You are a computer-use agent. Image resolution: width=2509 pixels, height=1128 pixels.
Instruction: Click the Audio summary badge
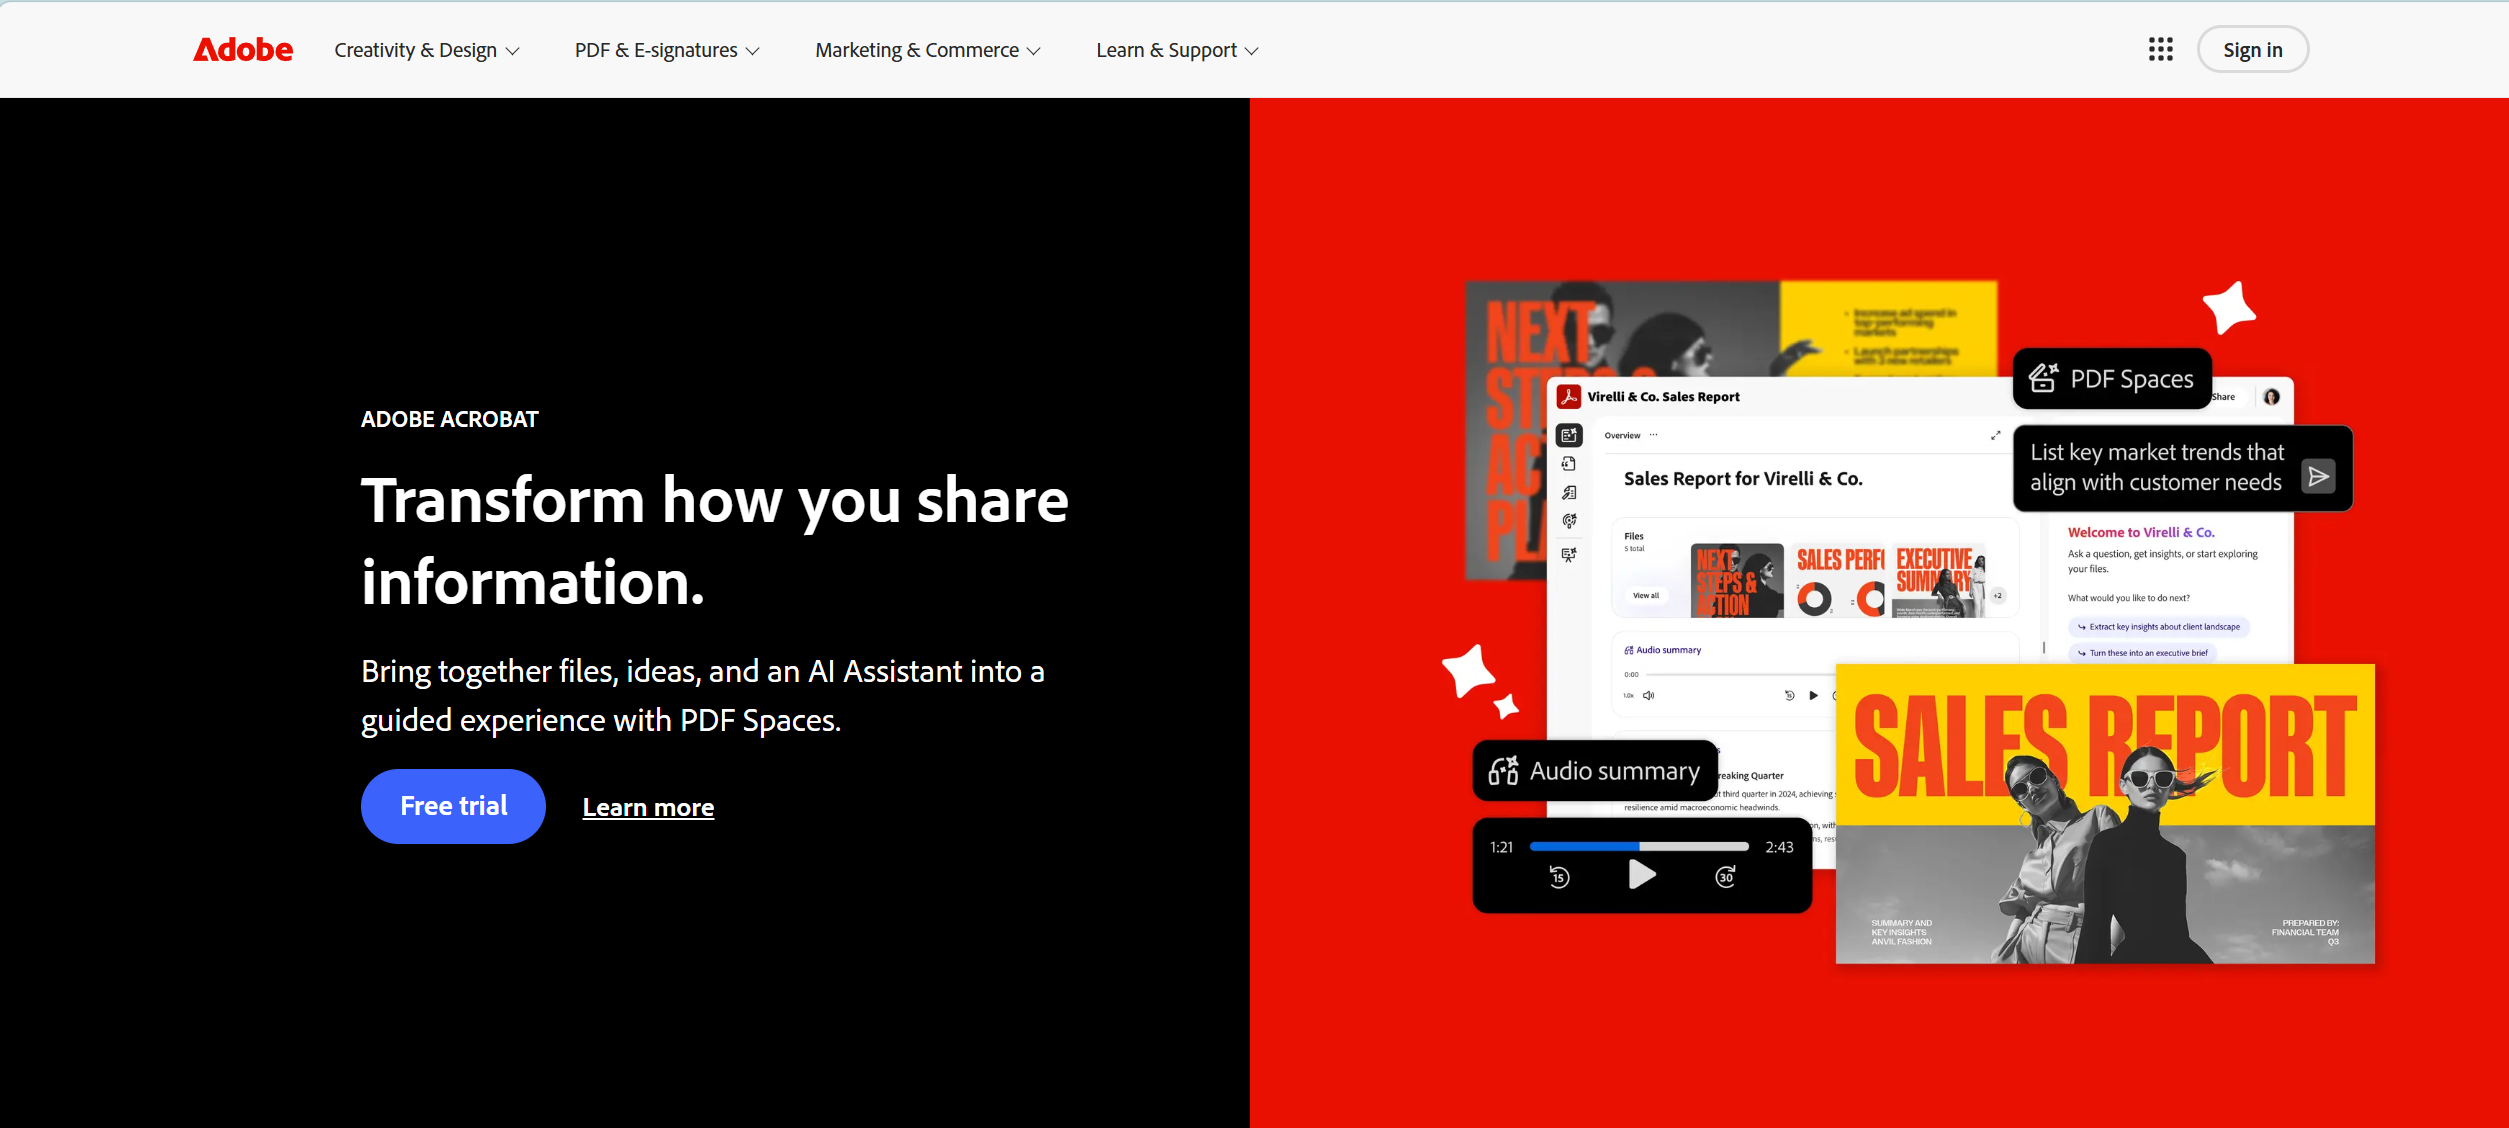point(1595,771)
